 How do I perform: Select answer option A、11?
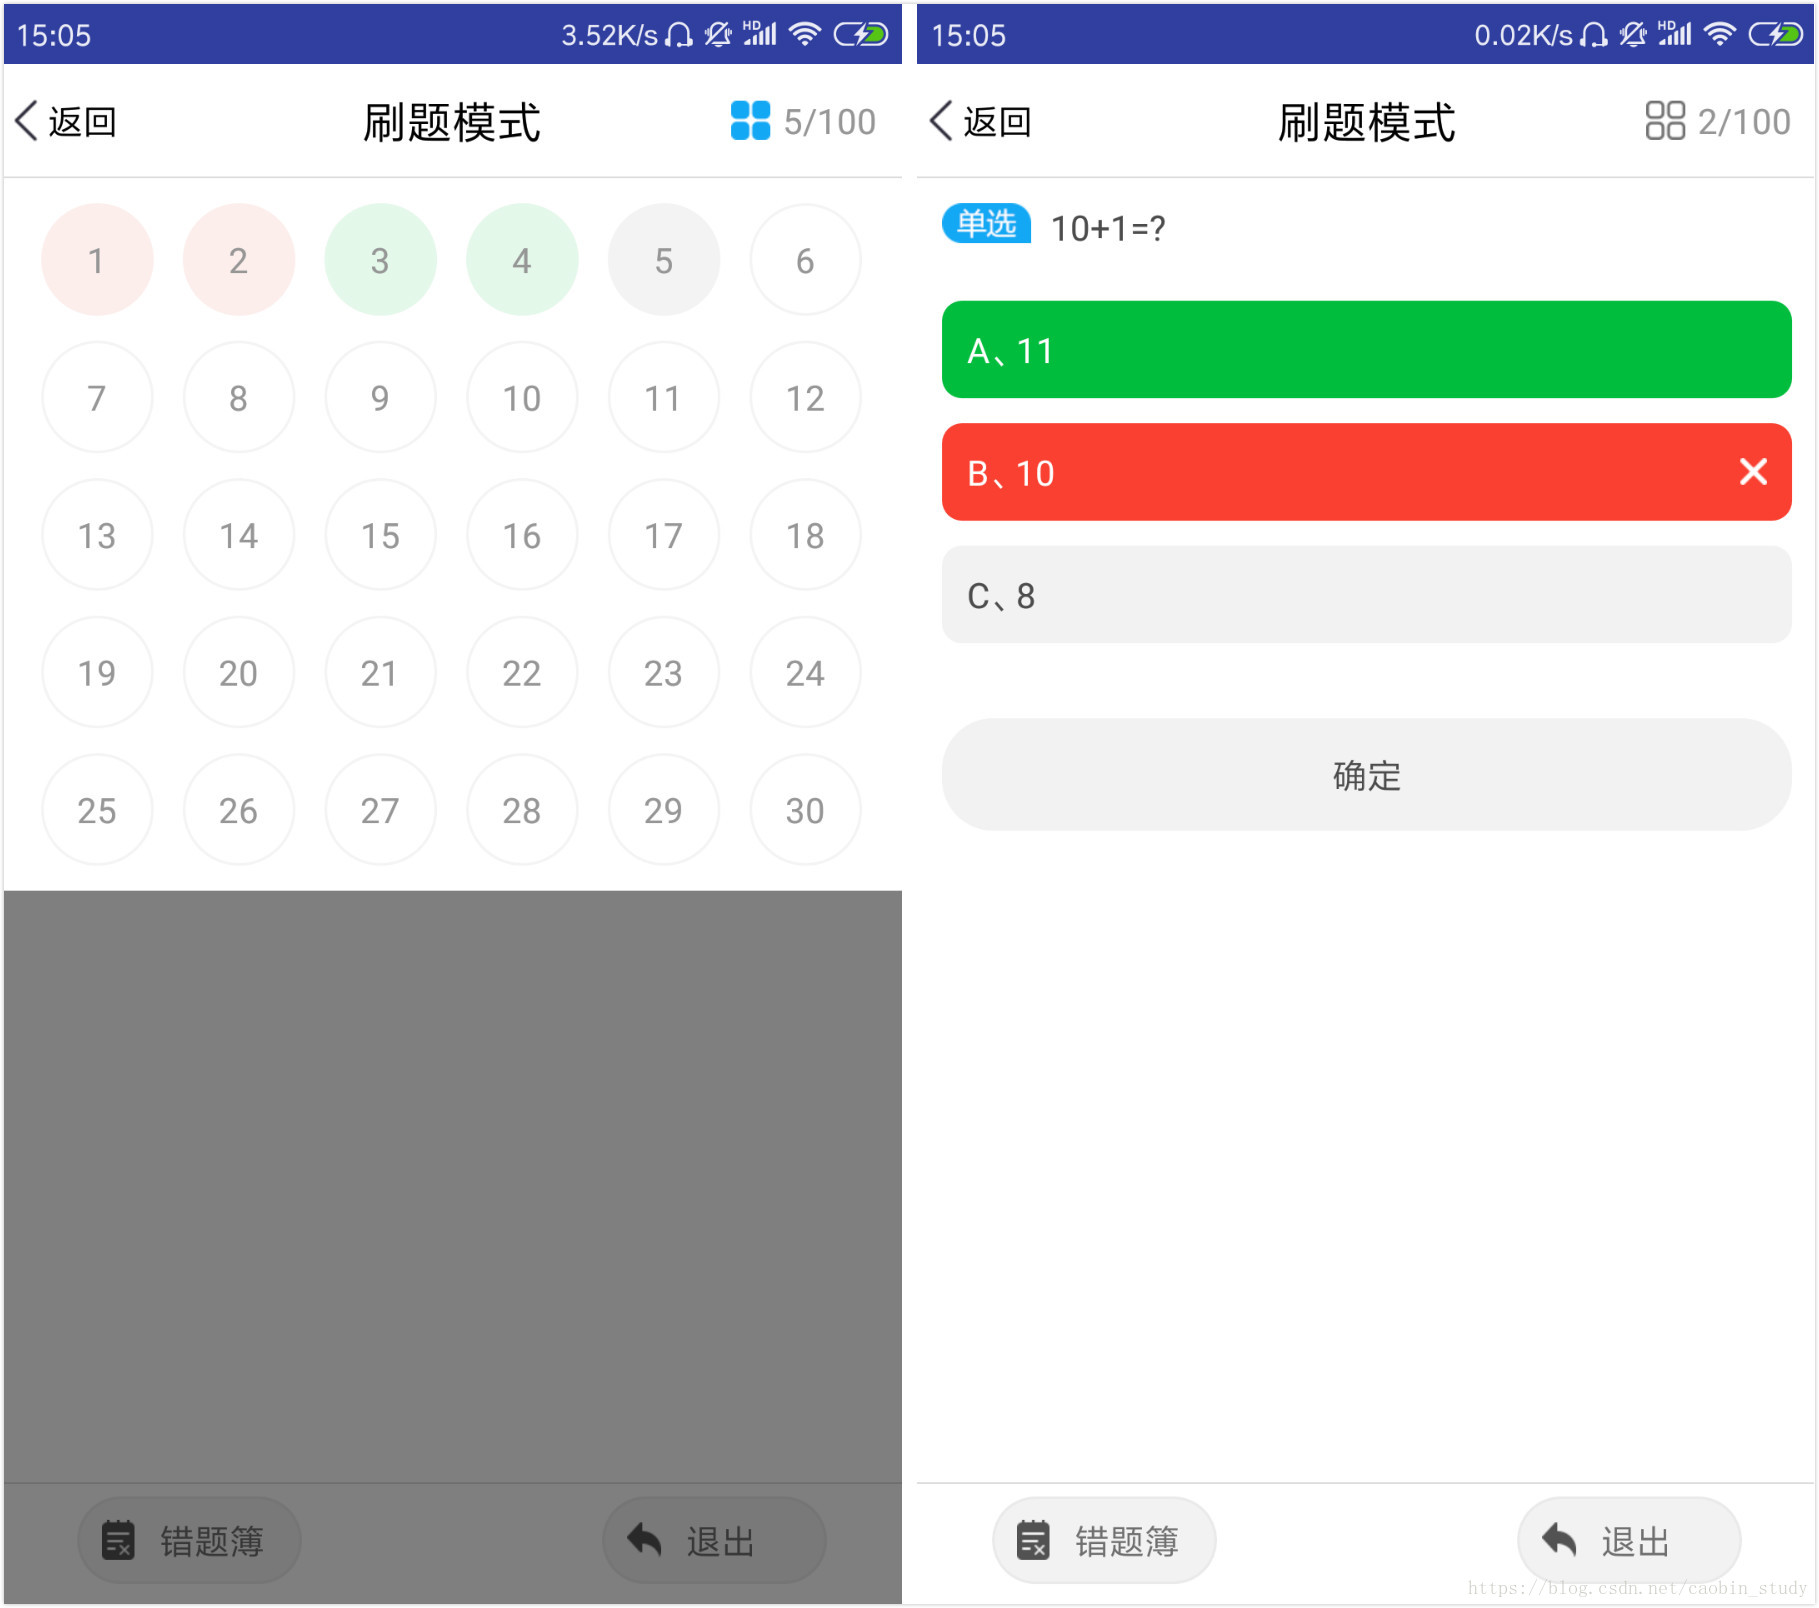(1366, 350)
